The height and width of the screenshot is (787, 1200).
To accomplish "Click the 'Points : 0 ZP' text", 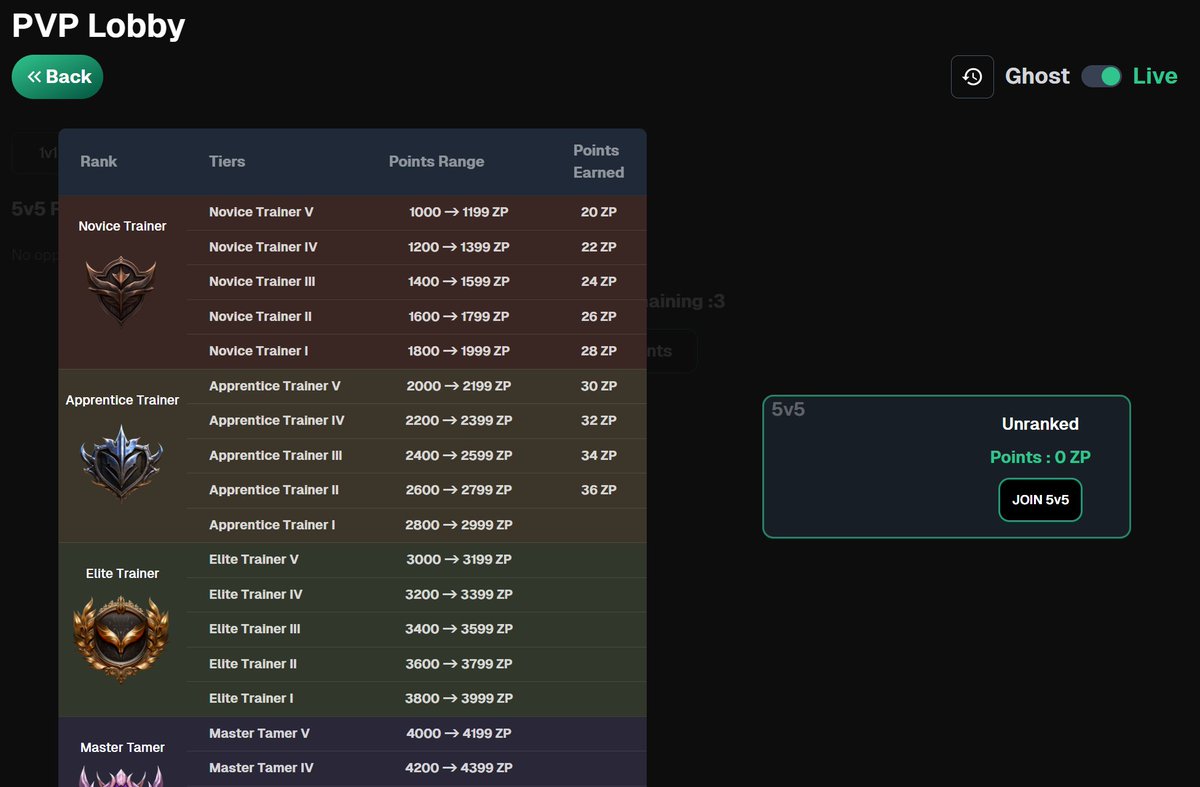I will (x=1040, y=457).
